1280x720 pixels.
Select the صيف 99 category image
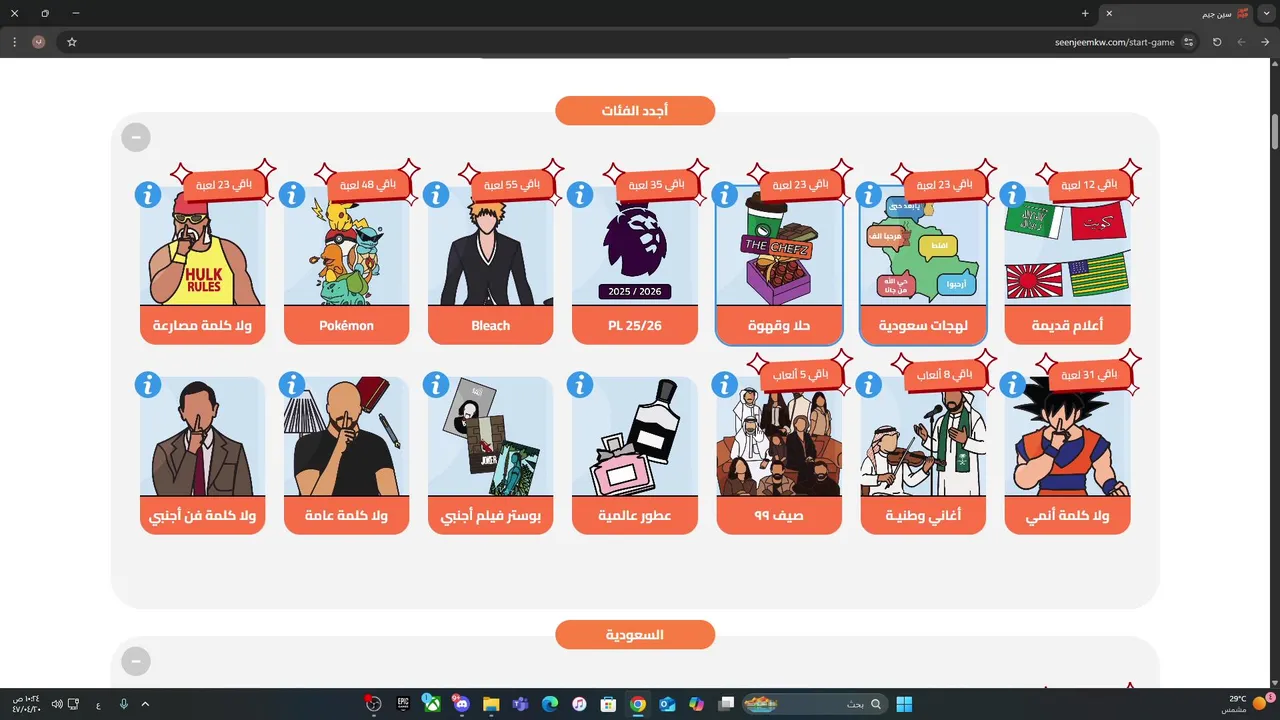point(779,438)
